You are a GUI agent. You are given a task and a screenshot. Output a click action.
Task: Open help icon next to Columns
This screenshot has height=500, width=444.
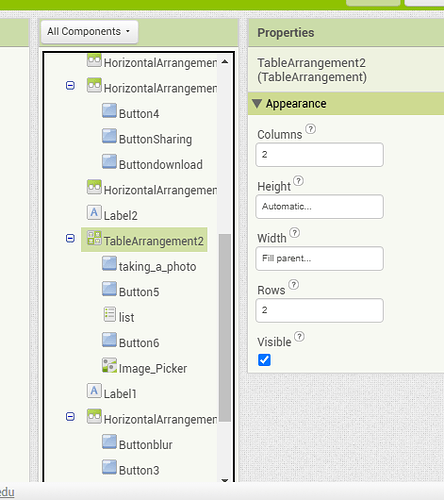pyautogui.click(x=311, y=129)
